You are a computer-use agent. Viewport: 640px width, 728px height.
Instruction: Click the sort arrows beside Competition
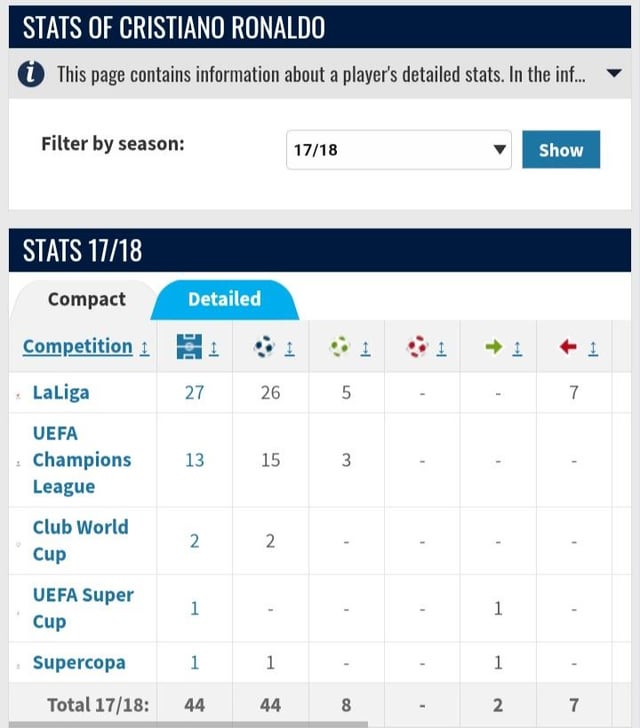pyautogui.click(x=145, y=347)
